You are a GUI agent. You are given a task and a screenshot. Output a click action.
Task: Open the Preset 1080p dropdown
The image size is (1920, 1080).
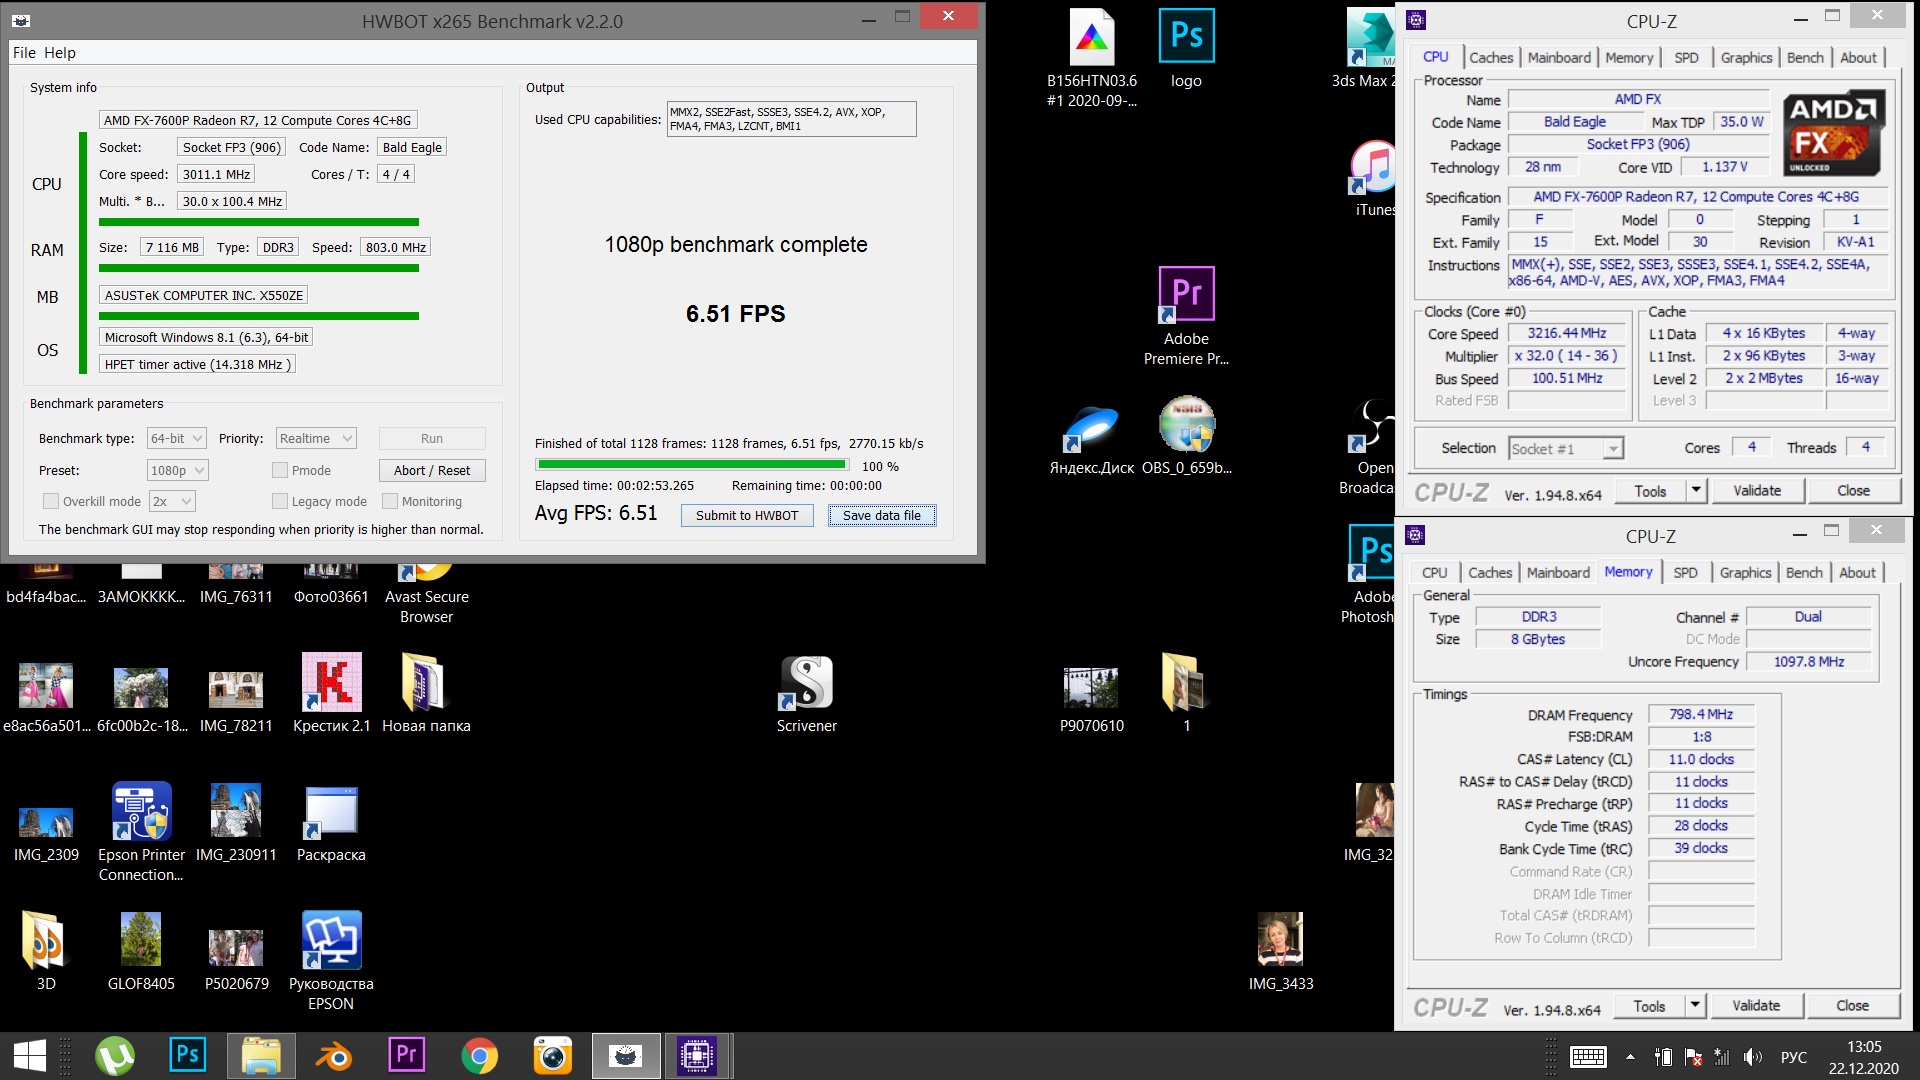pyautogui.click(x=177, y=470)
